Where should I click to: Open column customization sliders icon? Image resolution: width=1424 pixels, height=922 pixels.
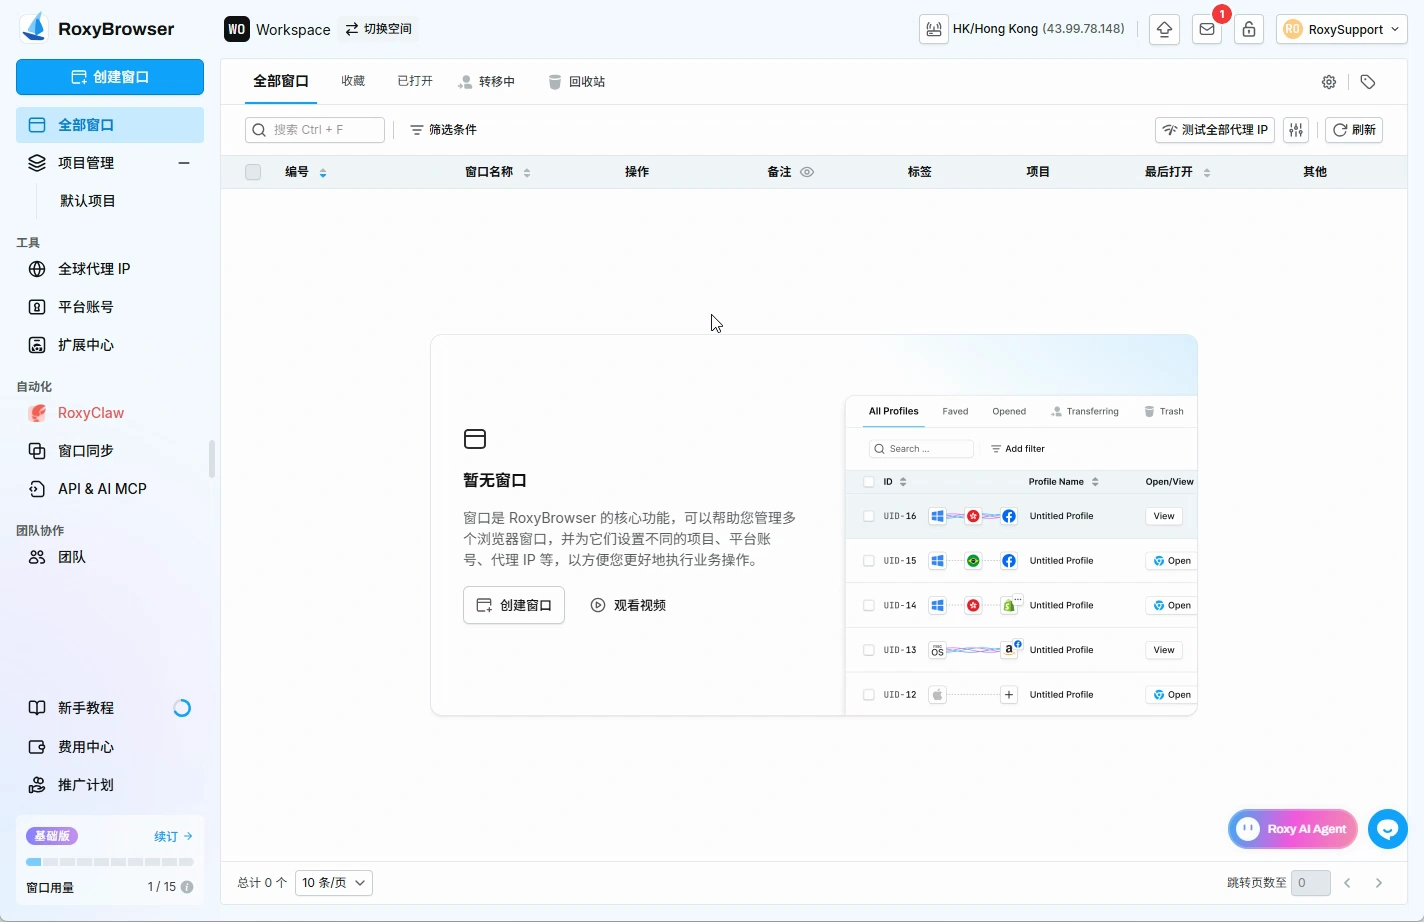(1296, 130)
